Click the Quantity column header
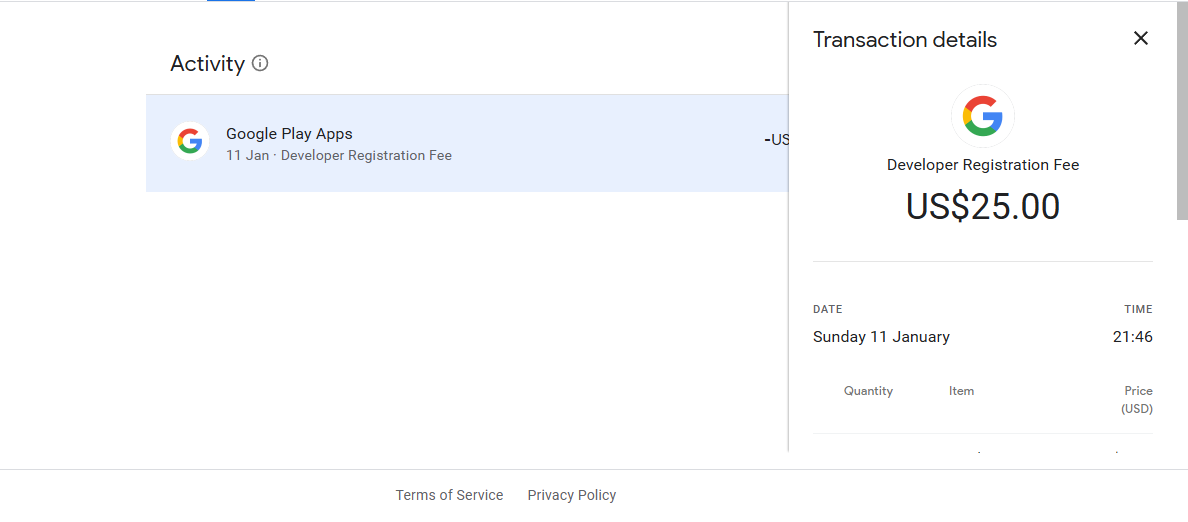This screenshot has height=522, width=1188. coord(868,391)
